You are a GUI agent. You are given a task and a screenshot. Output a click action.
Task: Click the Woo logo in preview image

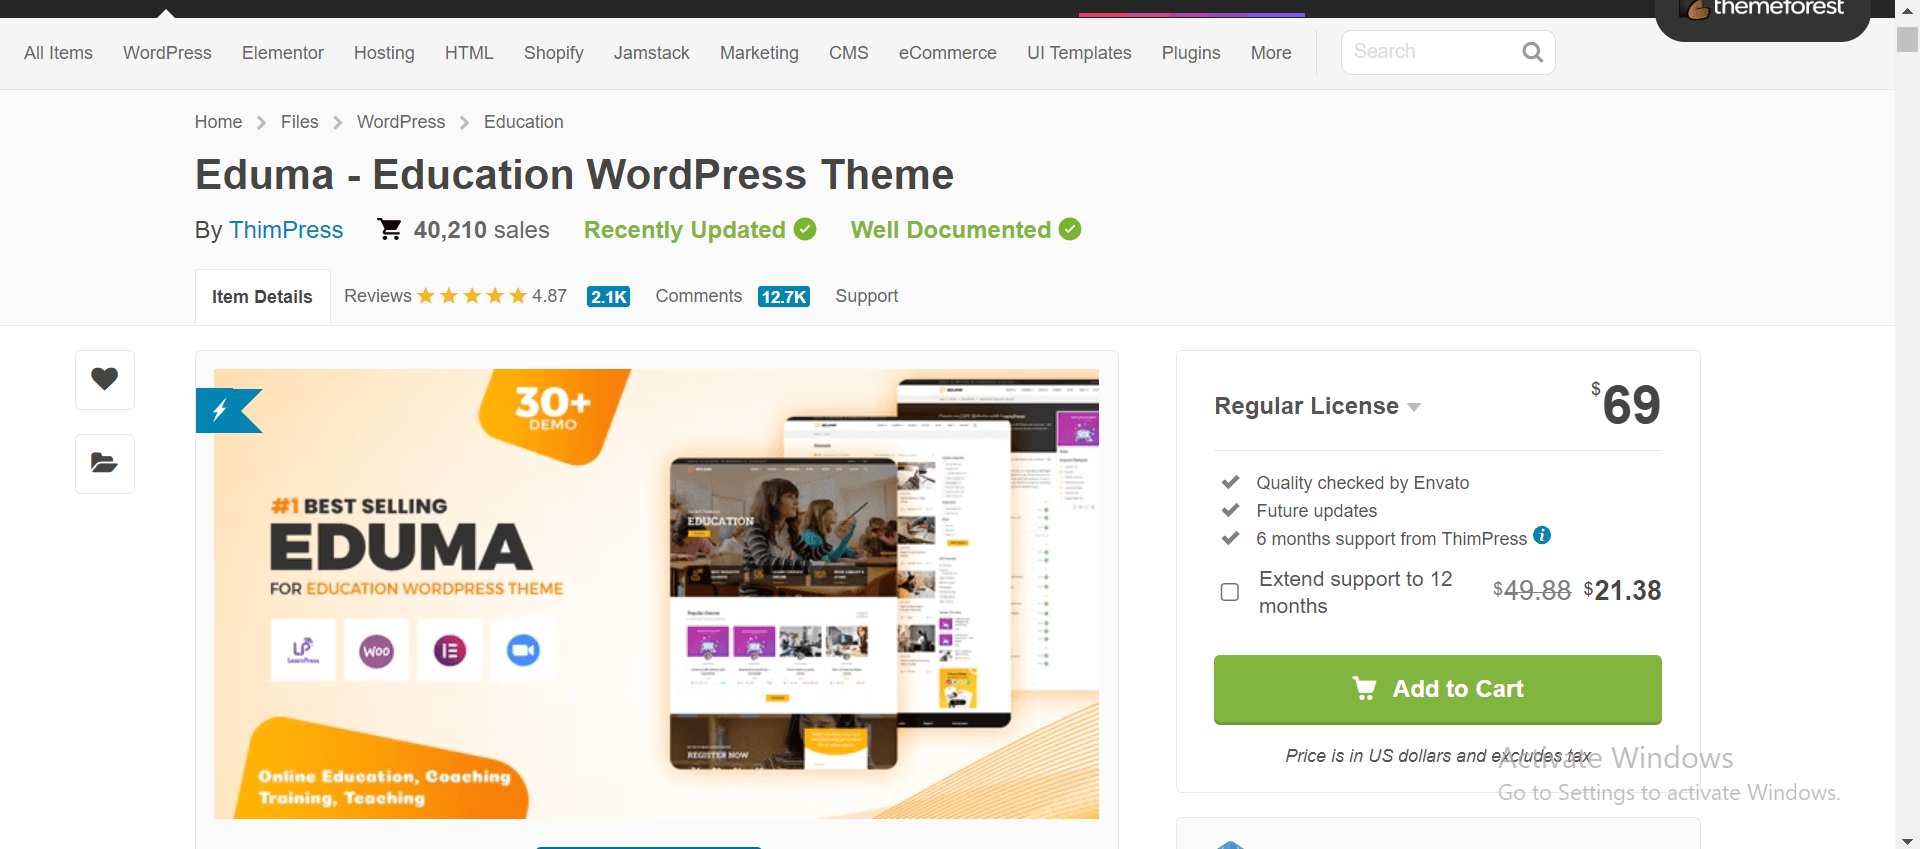tap(377, 651)
